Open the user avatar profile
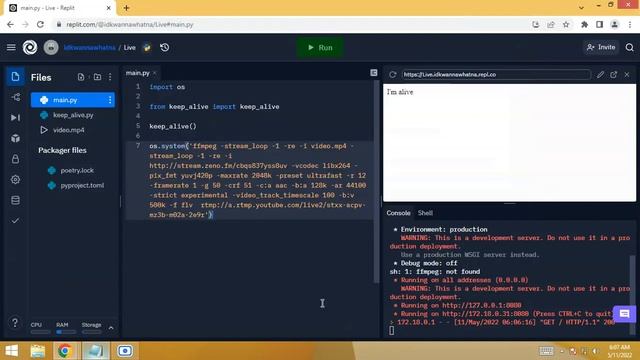Viewport: 640px width, 360px height. point(51,48)
